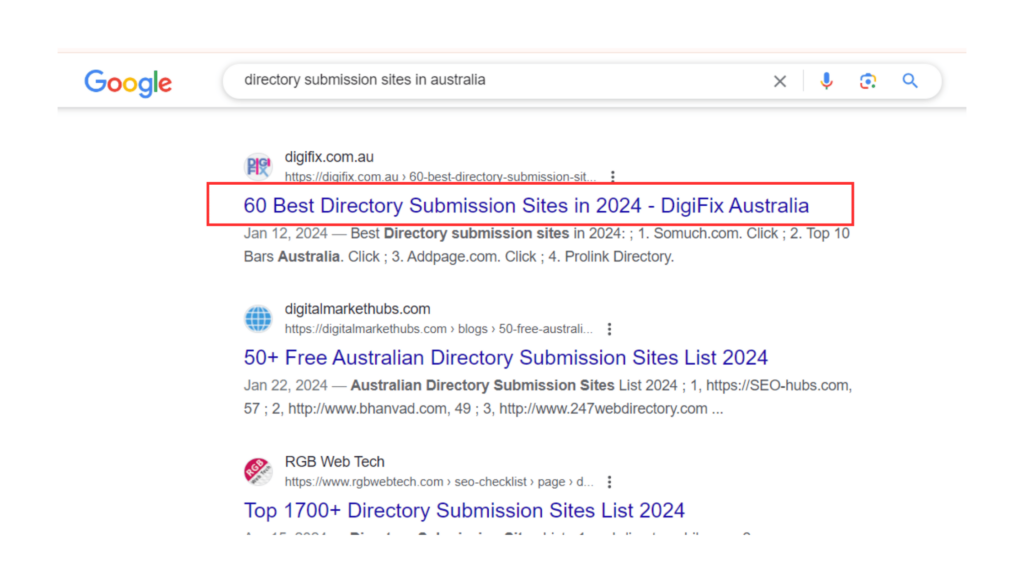Open the three-dot menu for the digifix.com.au result
The image size is (1024, 576).
[613, 176]
